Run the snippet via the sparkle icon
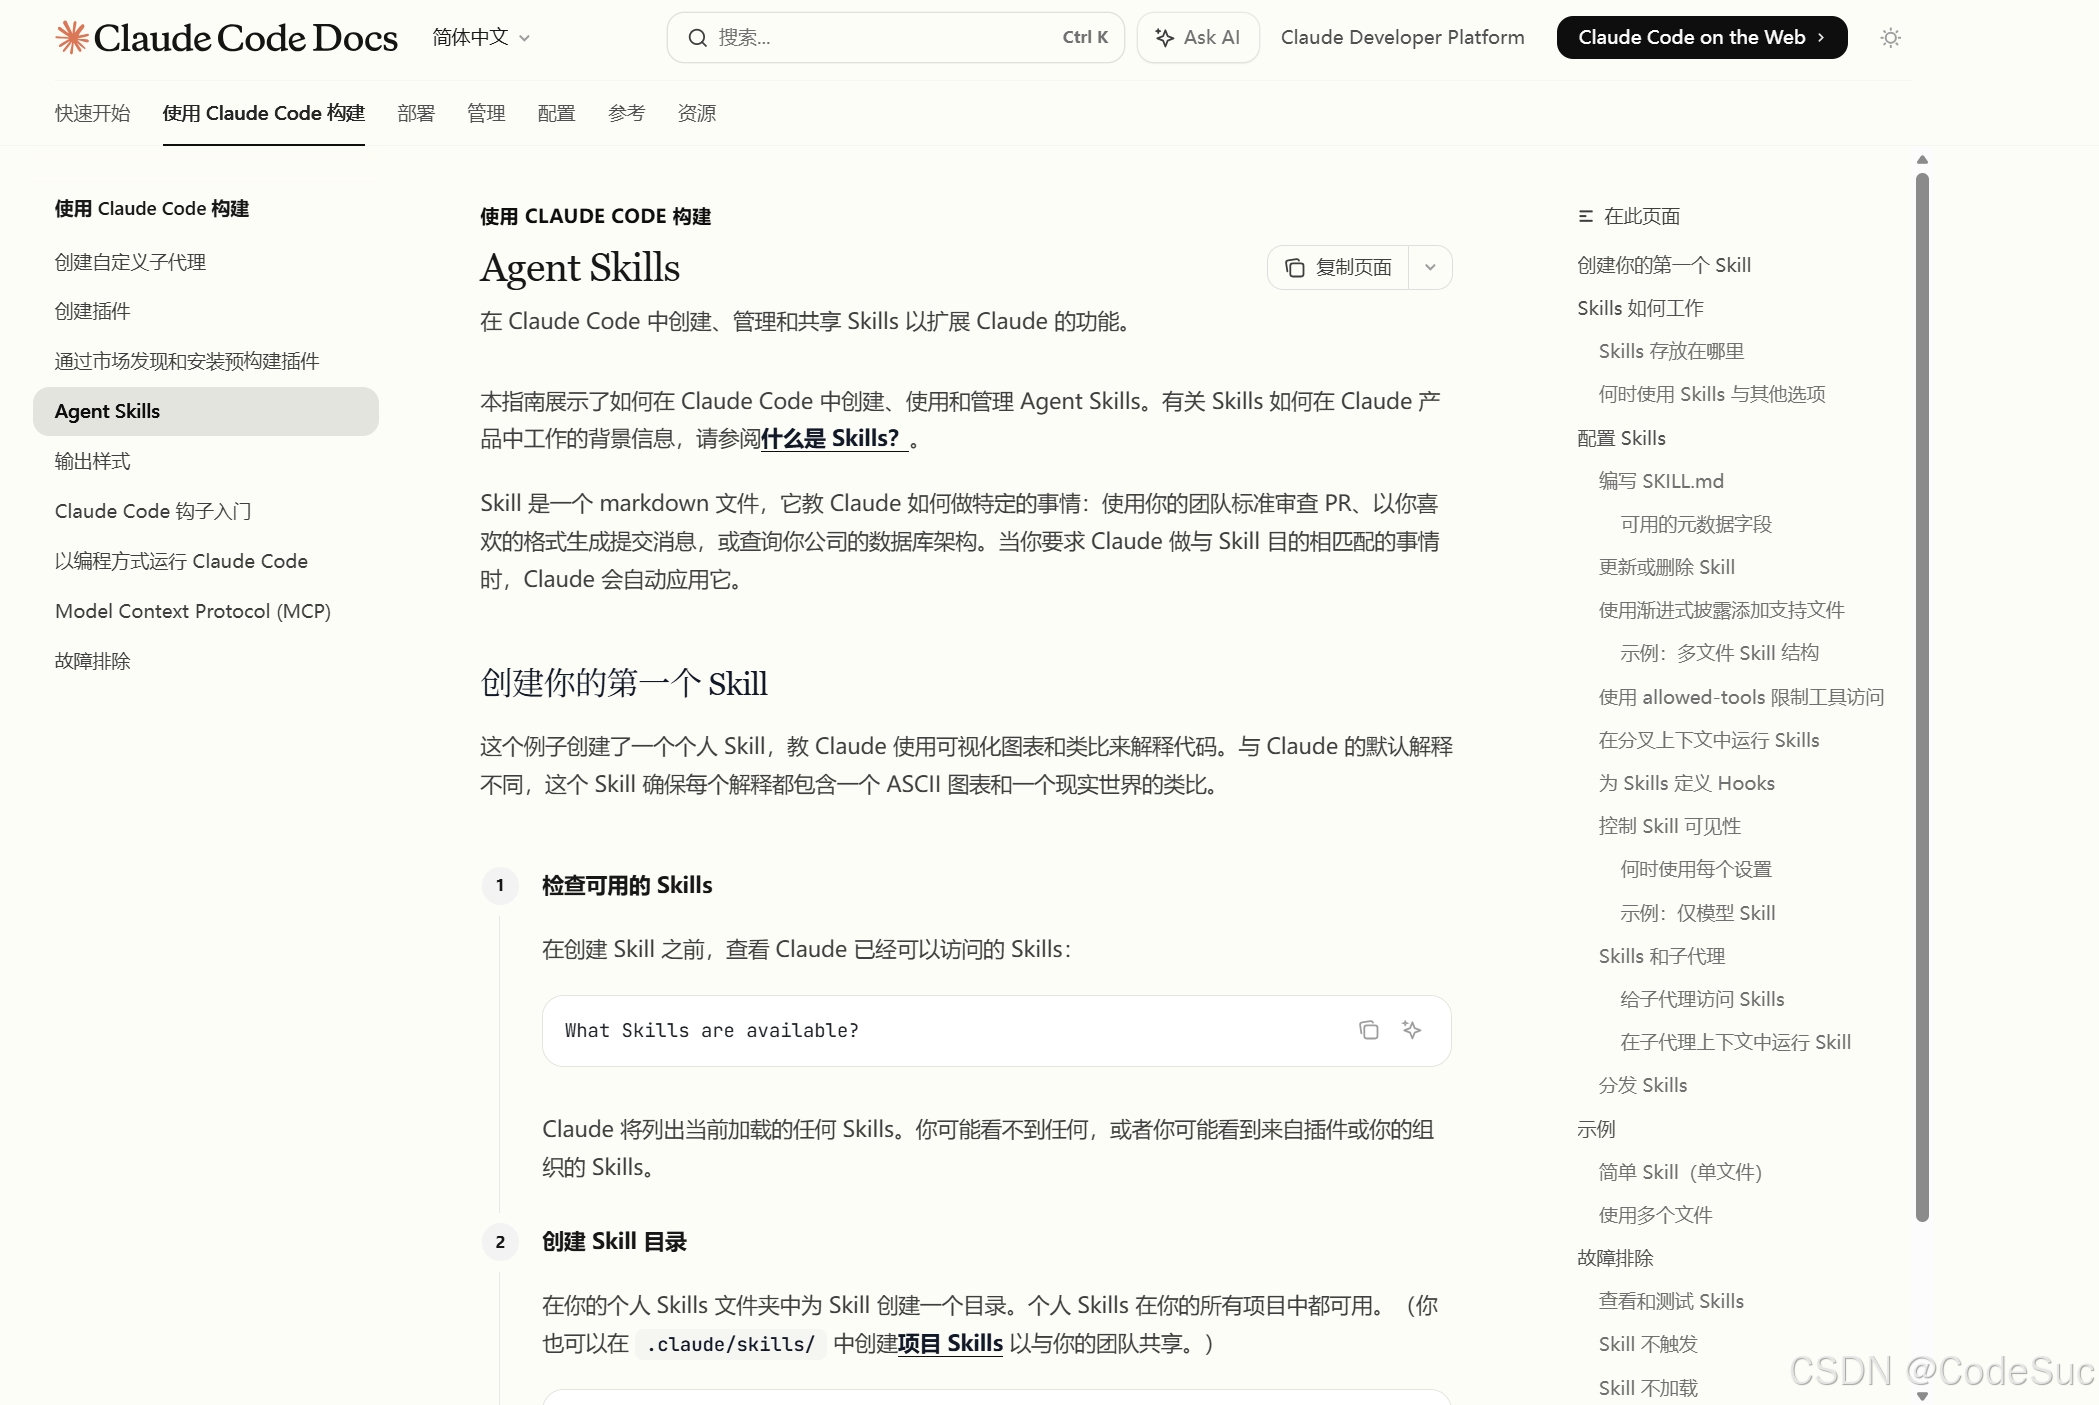 pos(1411,1030)
